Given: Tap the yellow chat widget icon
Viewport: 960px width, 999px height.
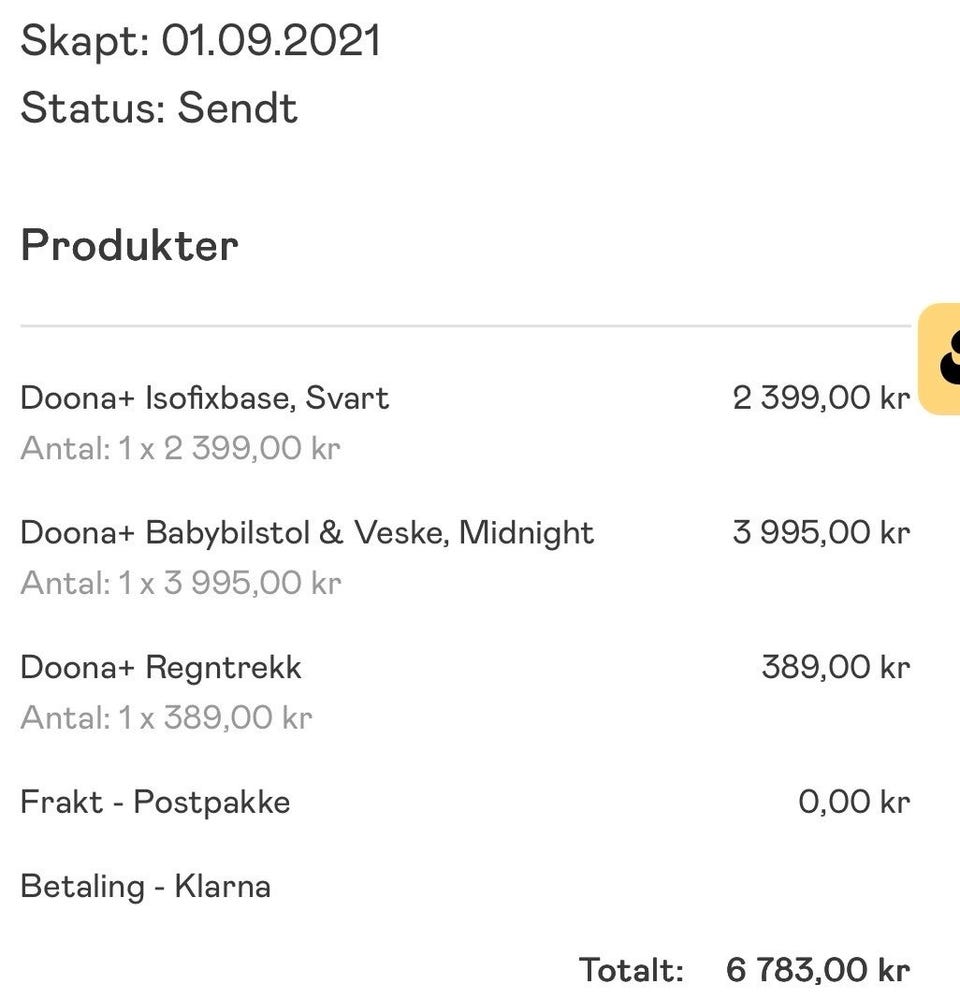Looking at the screenshot, I should pos(939,359).
